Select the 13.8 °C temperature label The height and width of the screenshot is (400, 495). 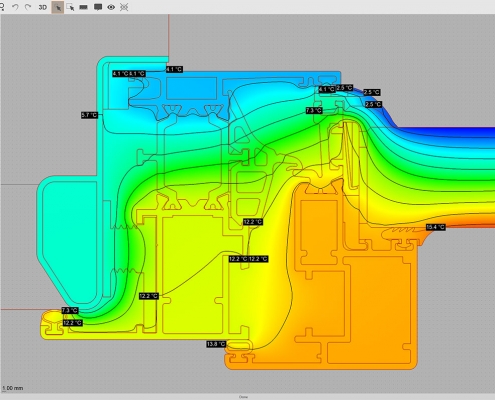[x=216, y=344]
